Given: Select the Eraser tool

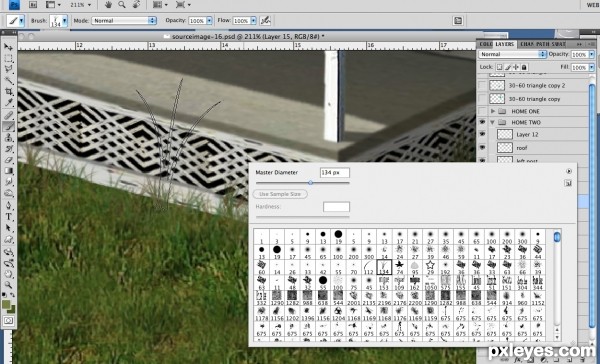Looking at the screenshot, I should [8, 160].
